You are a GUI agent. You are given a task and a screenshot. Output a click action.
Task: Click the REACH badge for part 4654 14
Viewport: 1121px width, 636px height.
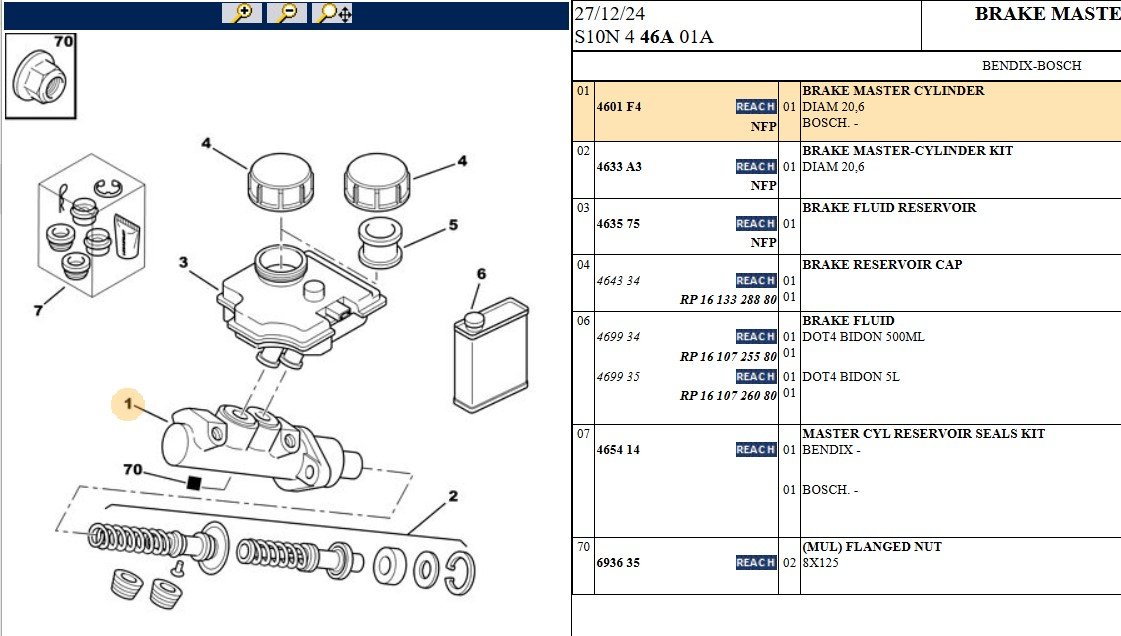pyautogui.click(x=756, y=449)
